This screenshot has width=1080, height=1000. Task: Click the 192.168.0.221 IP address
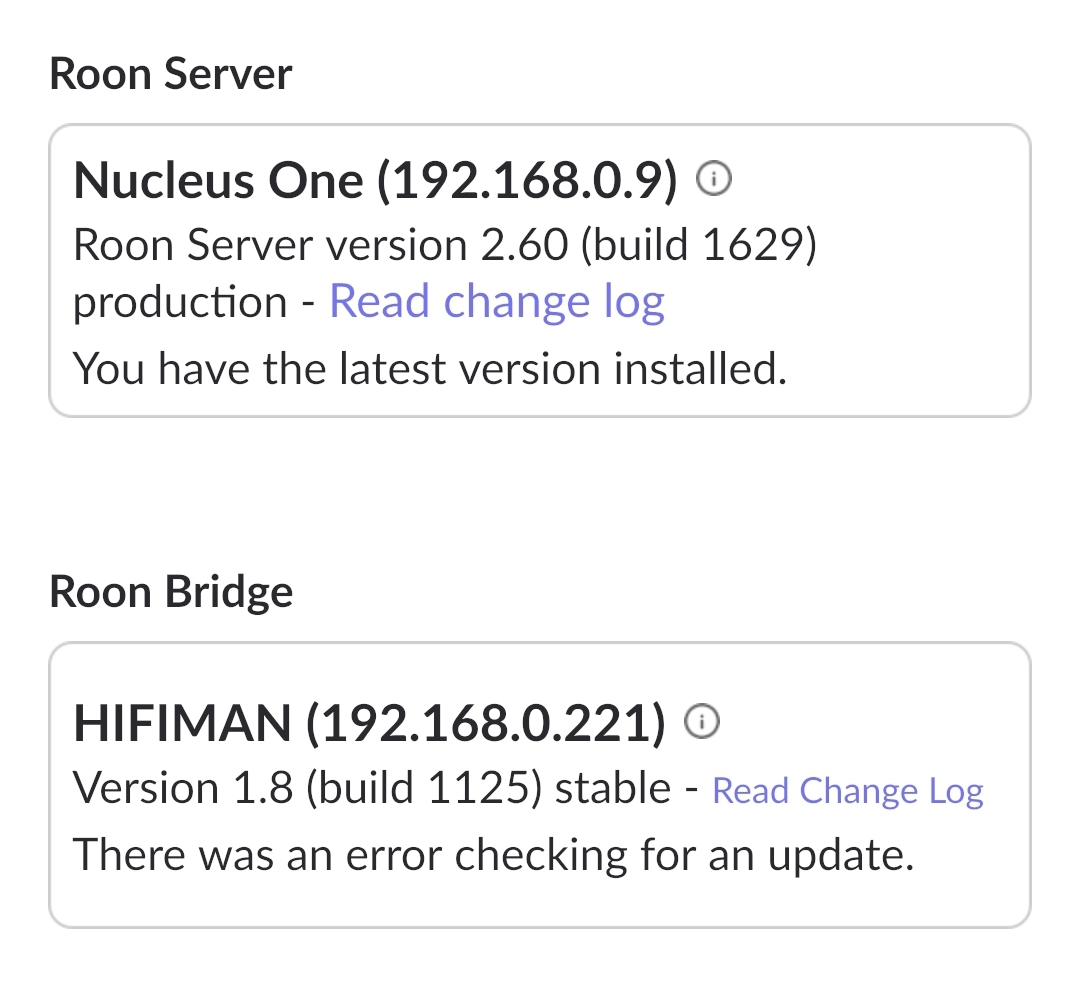(485, 723)
